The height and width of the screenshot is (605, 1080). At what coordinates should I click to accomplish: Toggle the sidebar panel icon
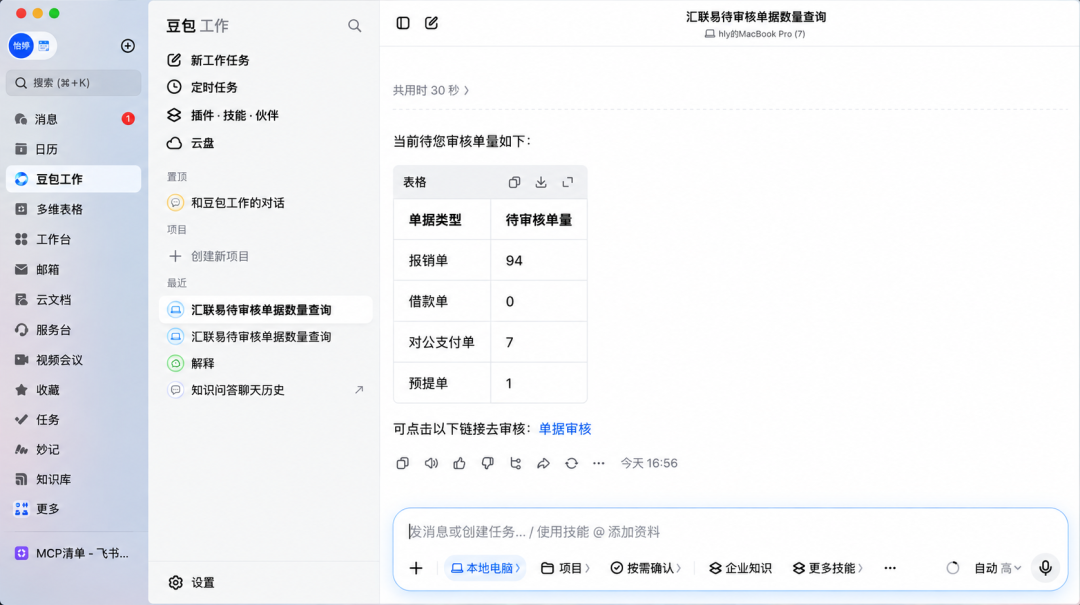pyautogui.click(x=403, y=23)
